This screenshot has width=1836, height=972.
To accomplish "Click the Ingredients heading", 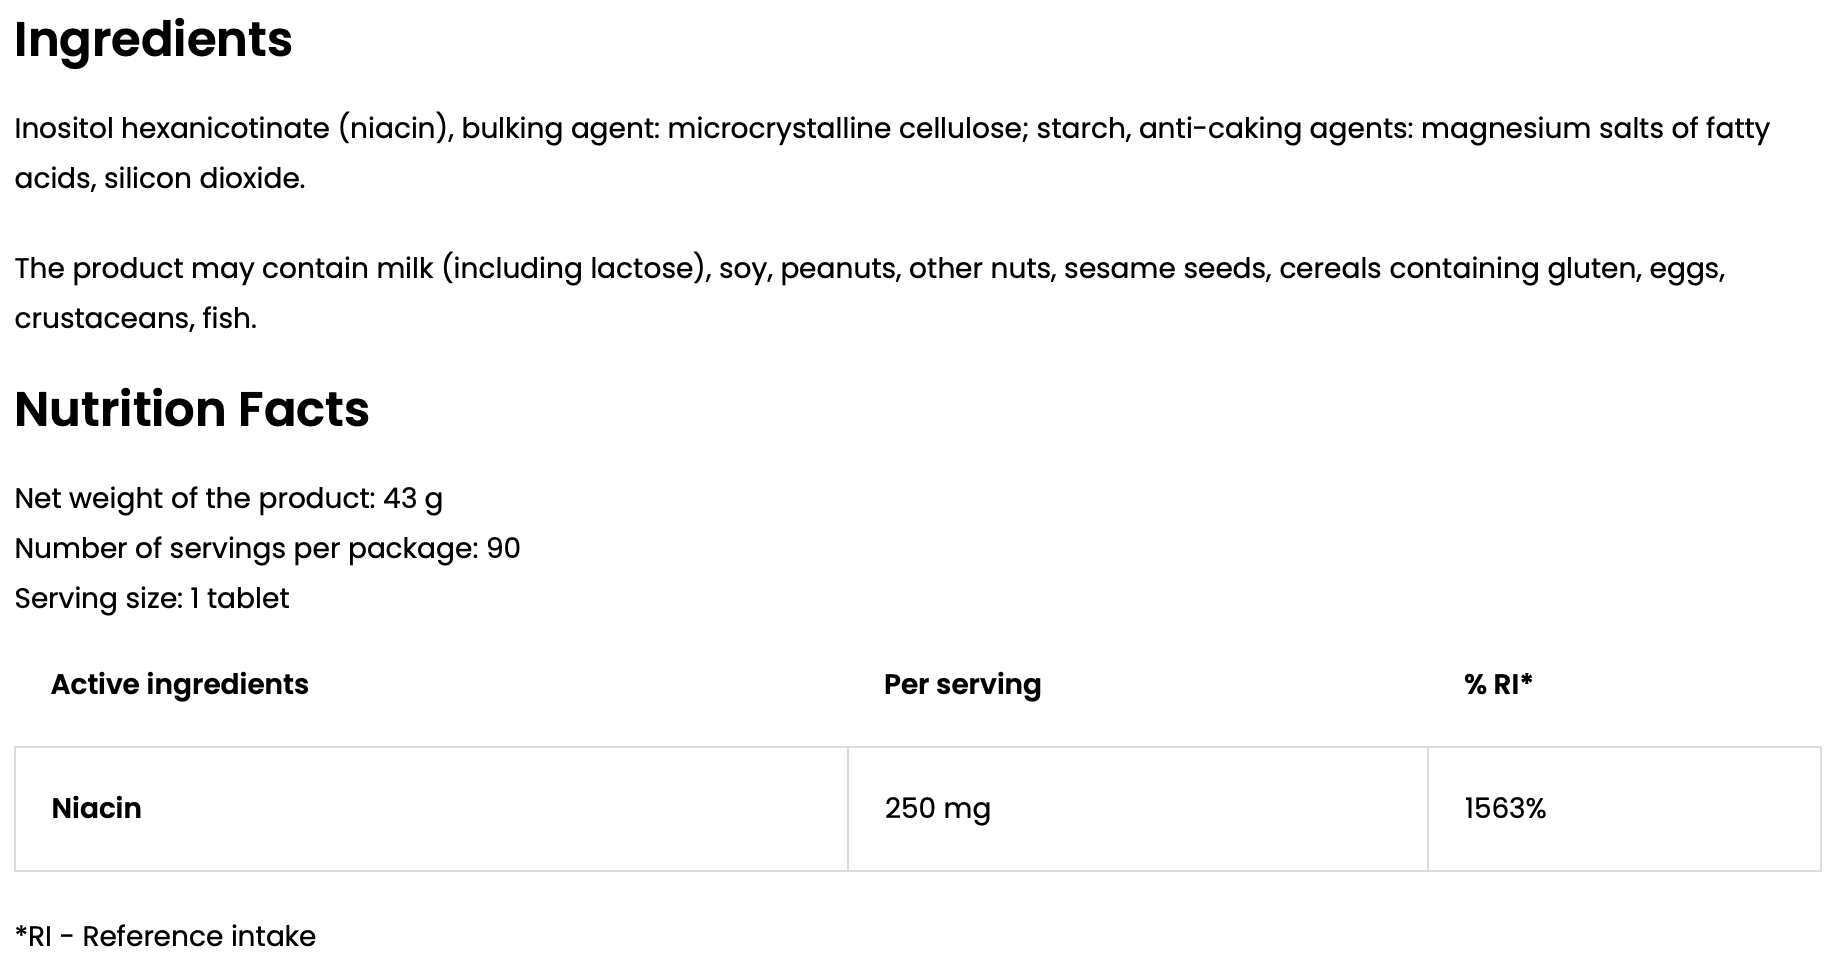I will point(153,40).
